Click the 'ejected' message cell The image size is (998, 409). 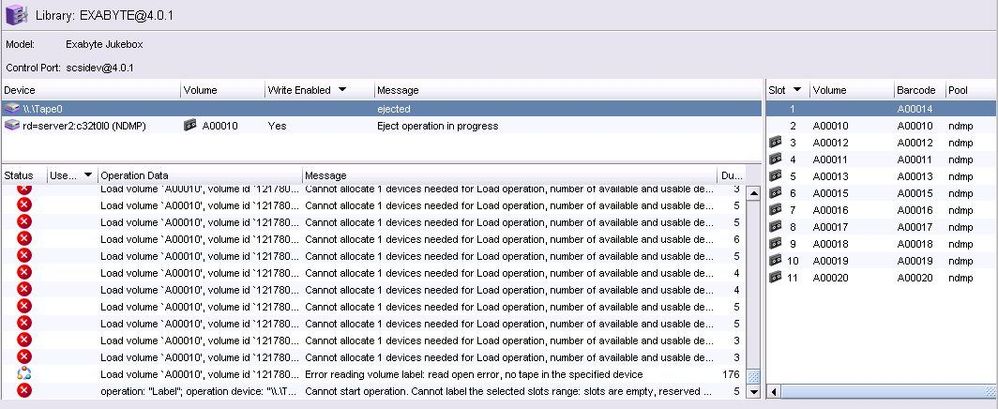[x=393, y=109]
